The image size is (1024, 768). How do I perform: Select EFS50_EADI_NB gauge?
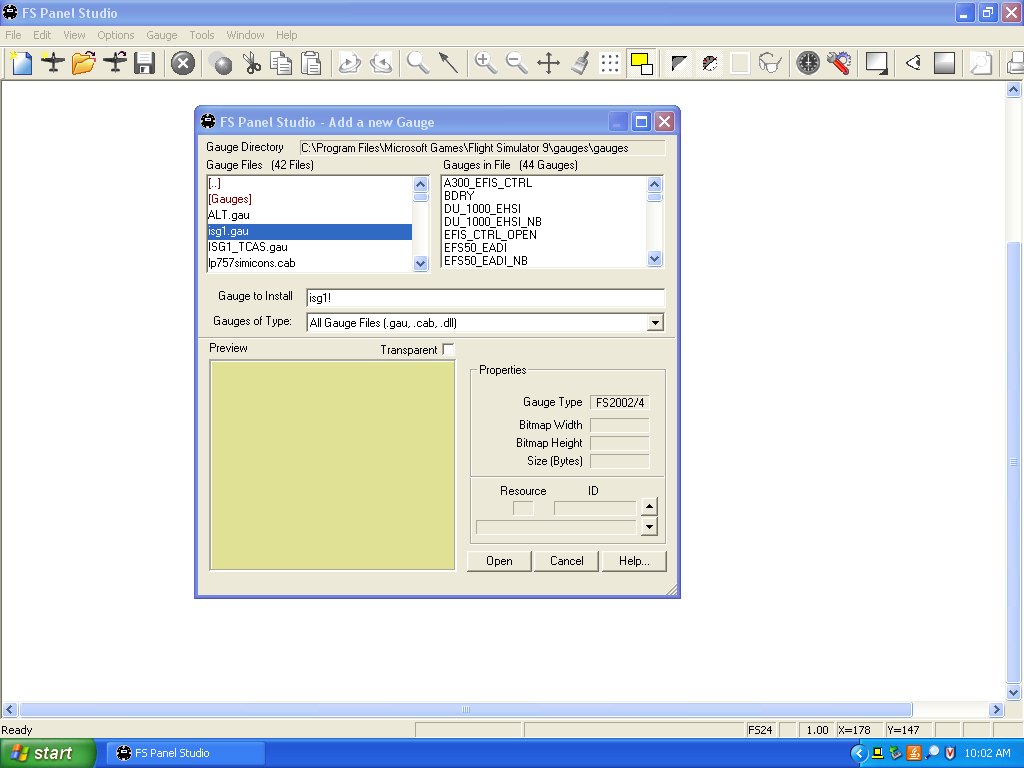[x=543, y=261]
